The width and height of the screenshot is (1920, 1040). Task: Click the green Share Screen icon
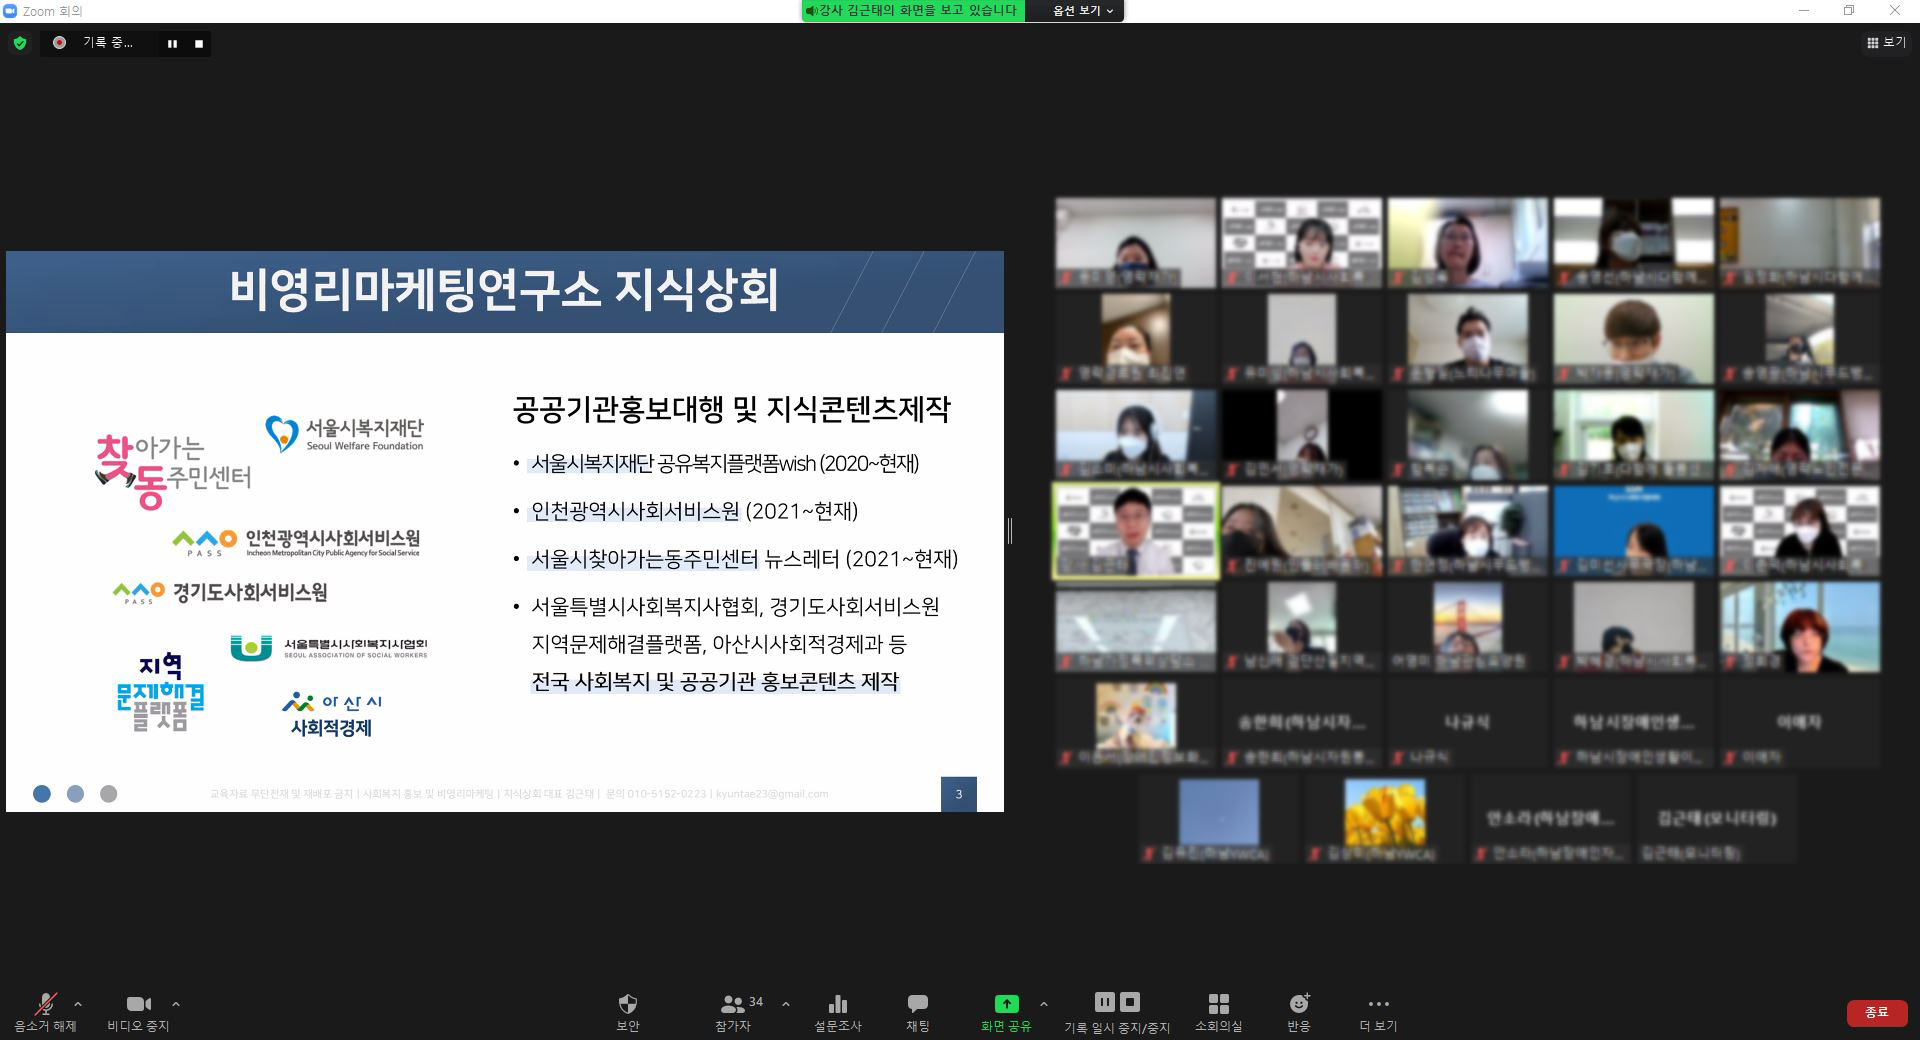tap(1006, 1005)
